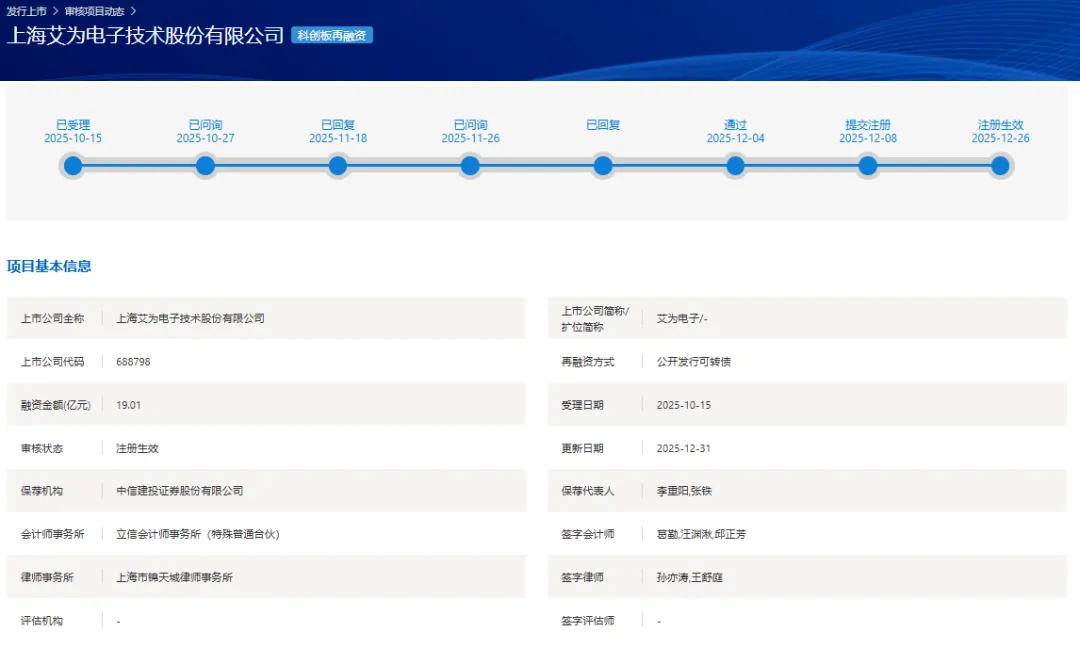Select the undated 已回复 timeline dot
The image size is (1080, 648).
pos(603,166)
